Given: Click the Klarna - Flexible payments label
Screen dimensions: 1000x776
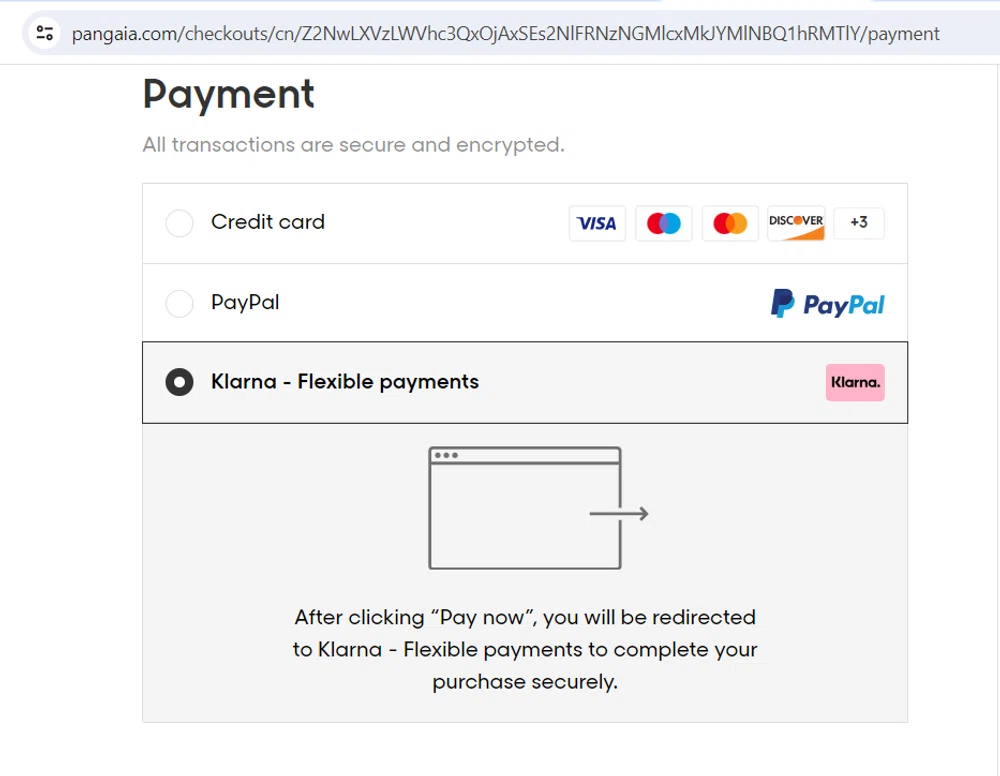Looking at the screenshot, I should pyautogui.click(x=344, y=382).
